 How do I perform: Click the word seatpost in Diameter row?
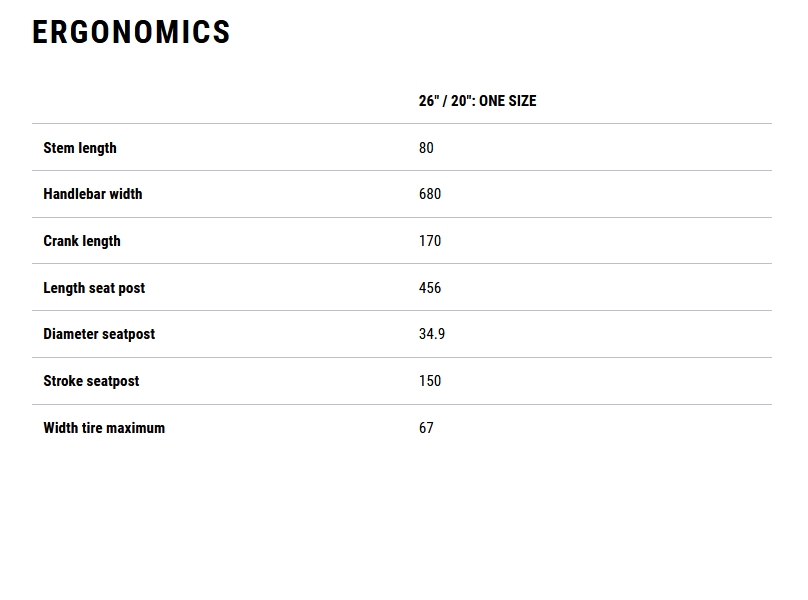128,334
